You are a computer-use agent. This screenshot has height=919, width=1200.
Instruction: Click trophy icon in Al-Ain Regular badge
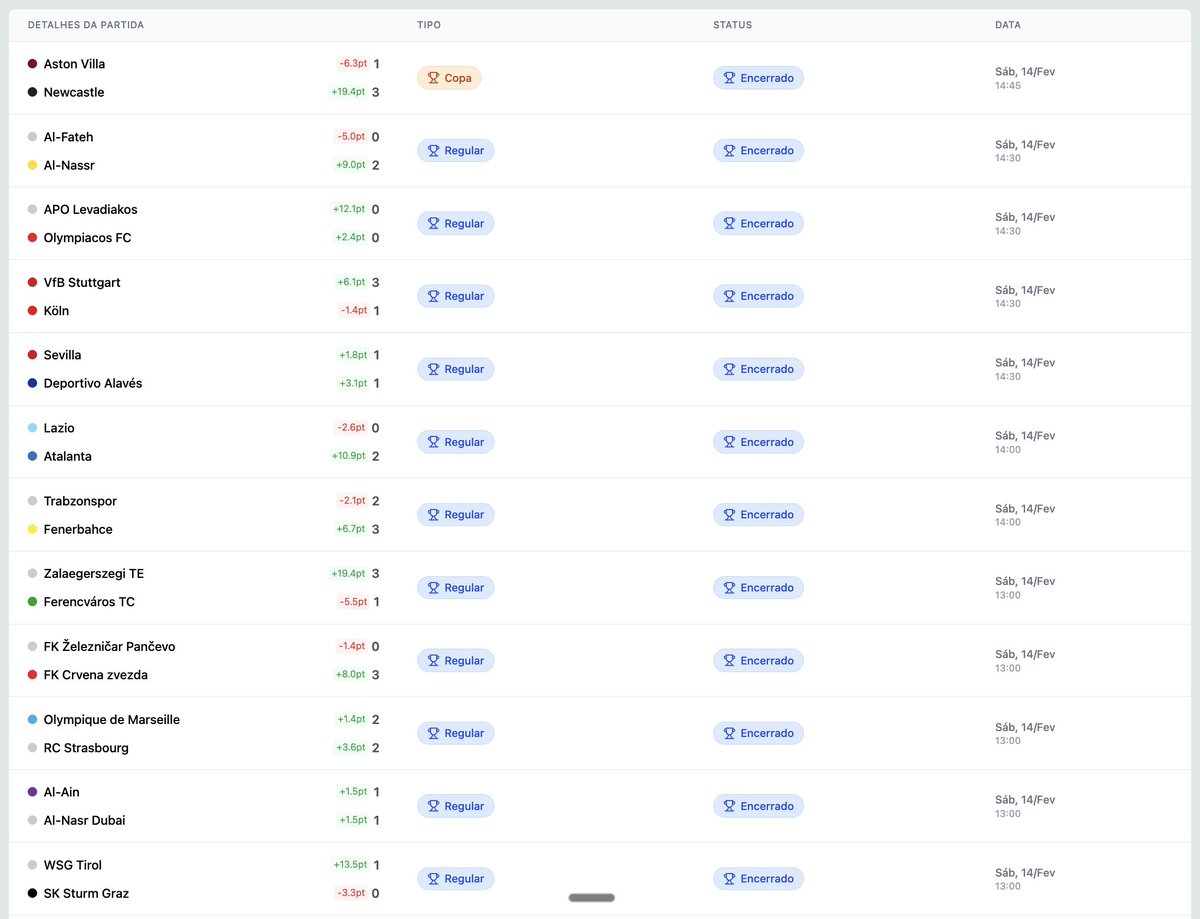434,806
